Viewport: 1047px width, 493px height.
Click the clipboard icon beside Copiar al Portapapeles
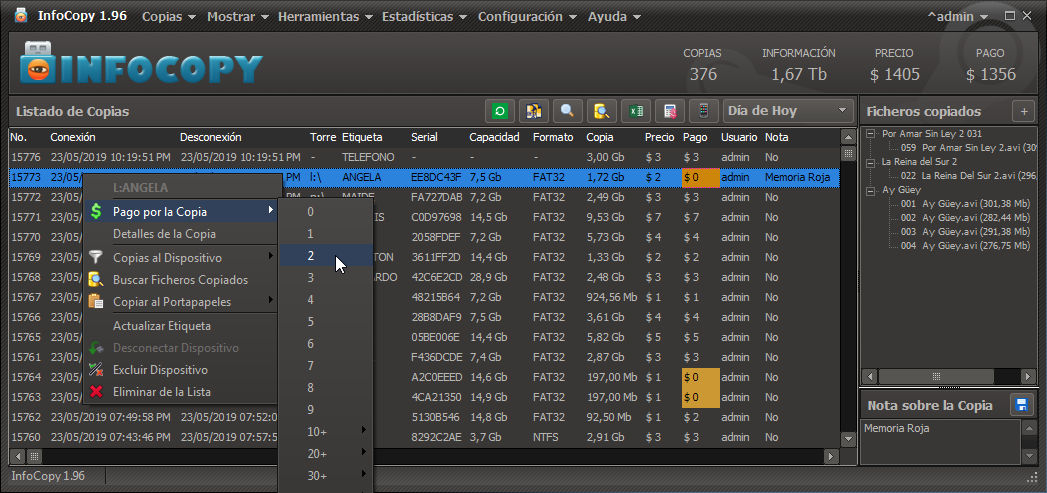point(96,301)
